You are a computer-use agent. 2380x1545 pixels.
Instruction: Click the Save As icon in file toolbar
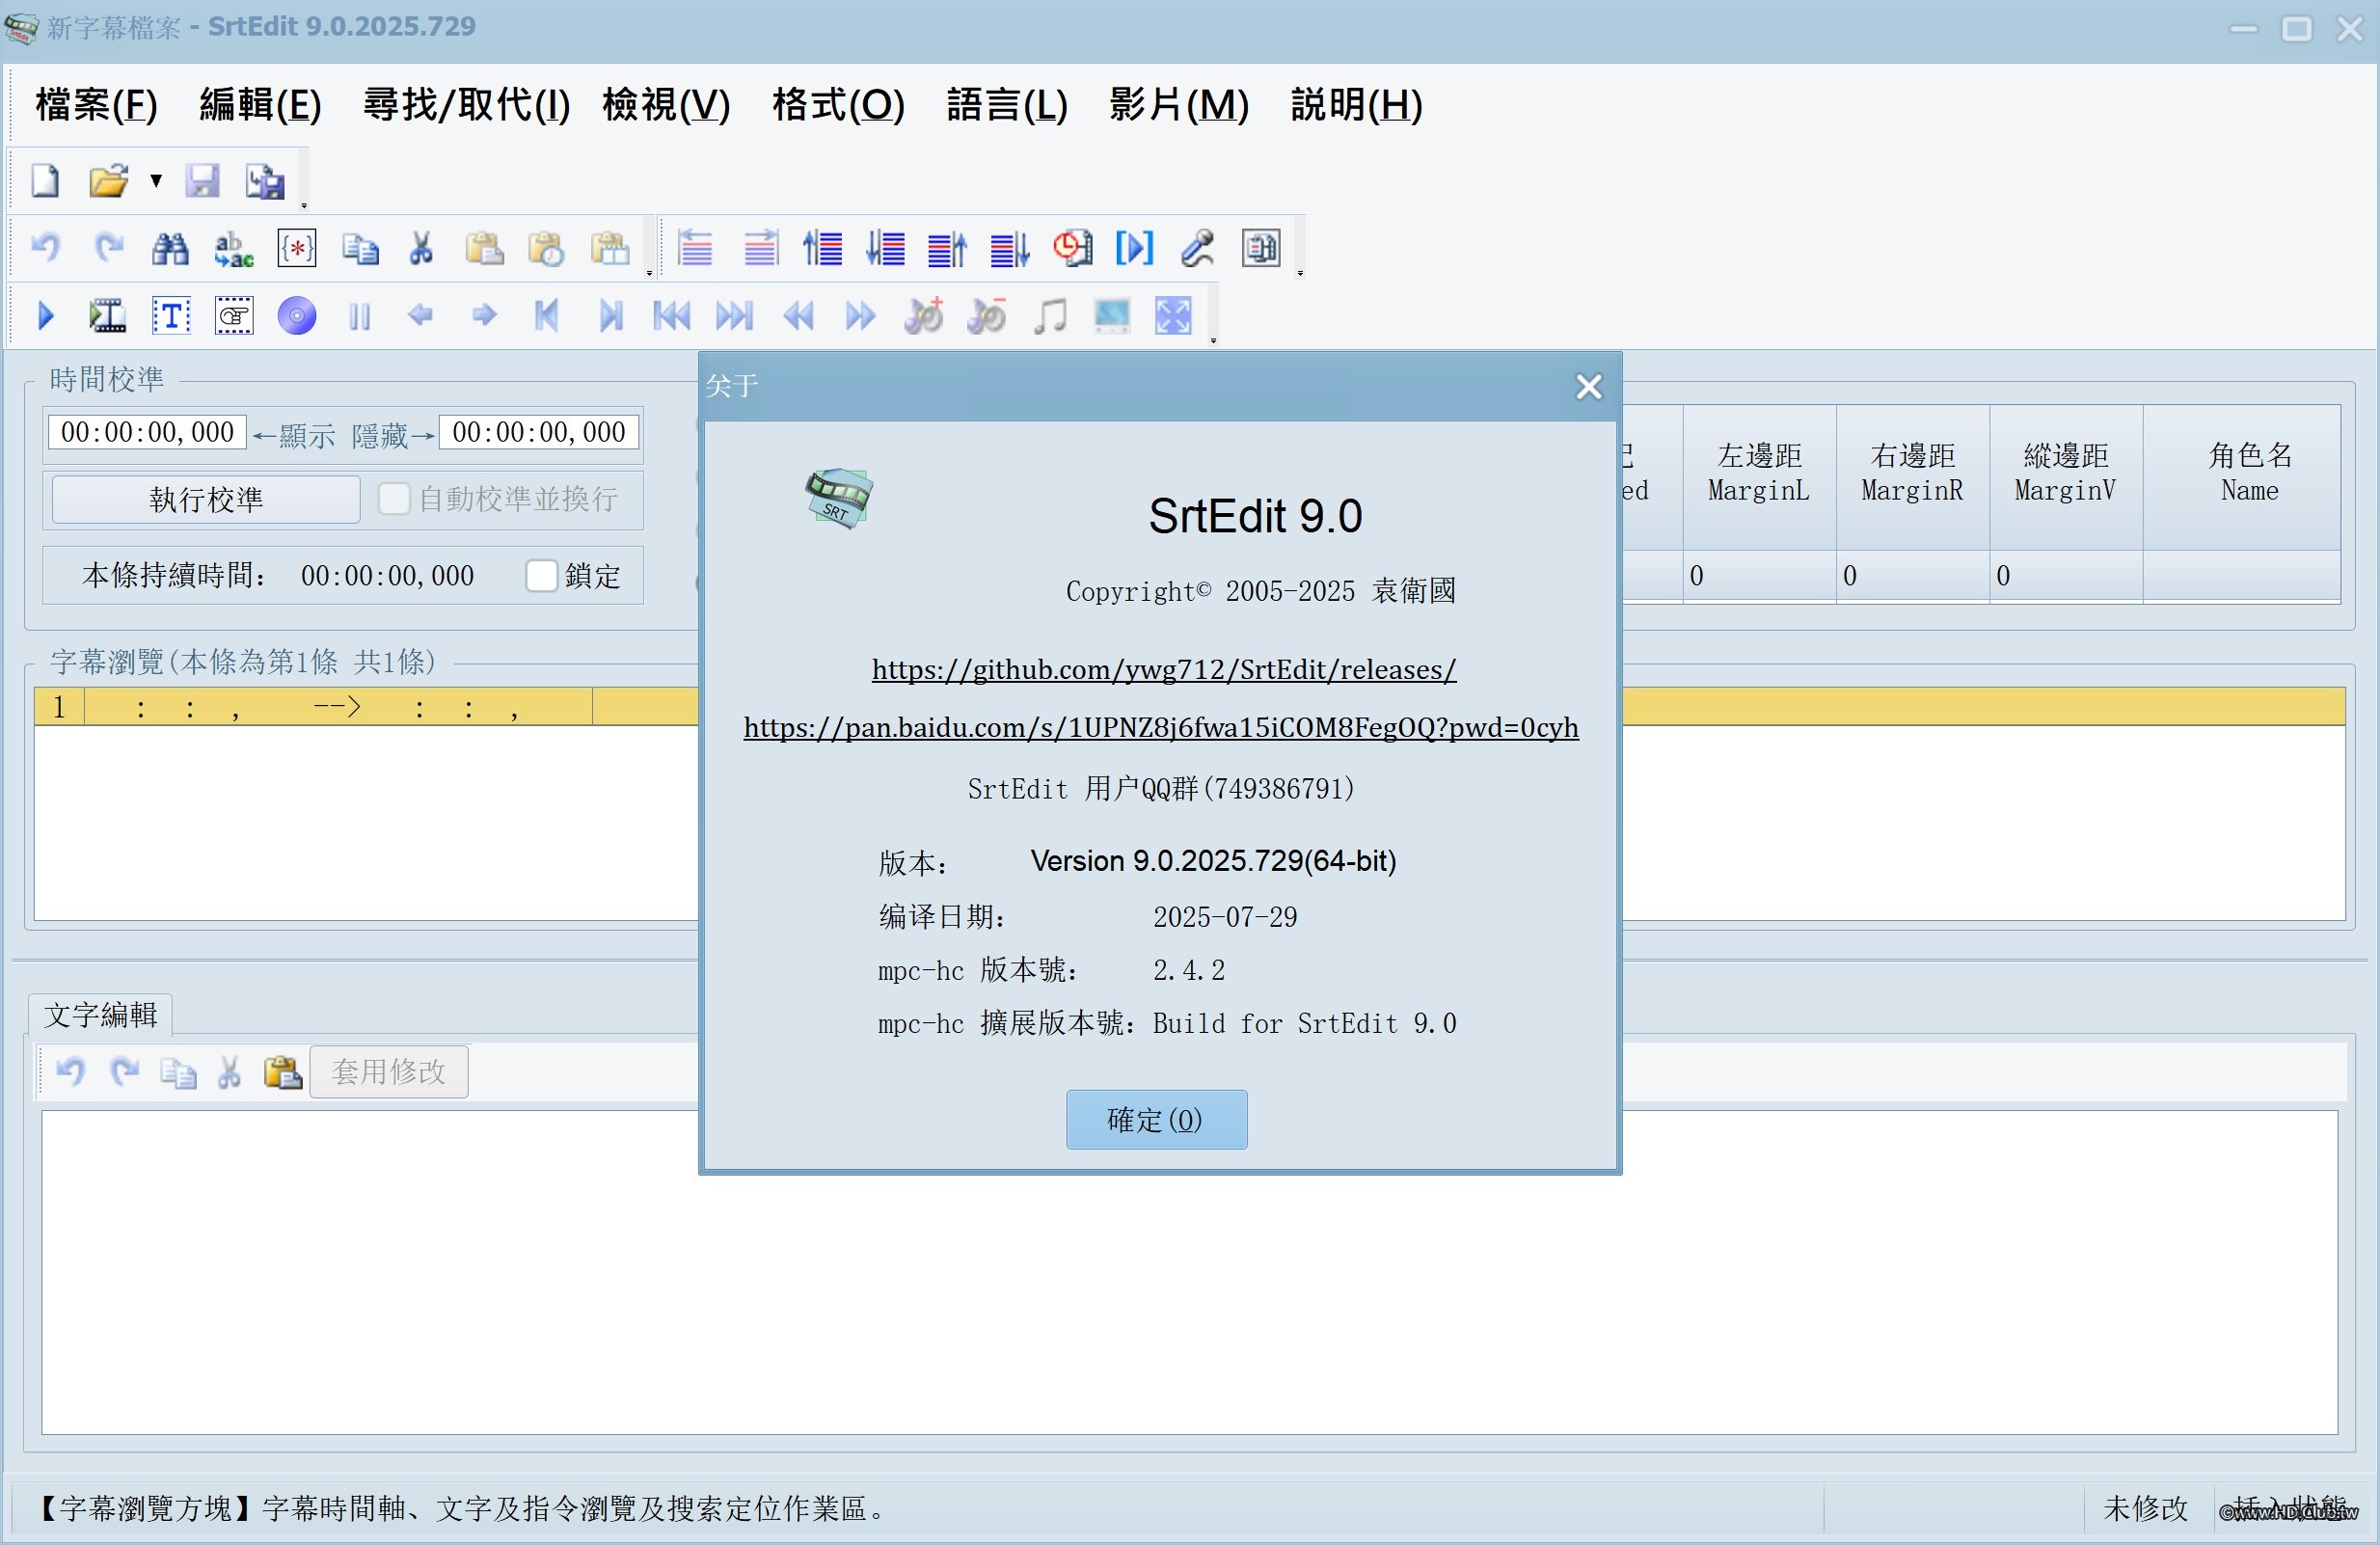tap(265, 181)
